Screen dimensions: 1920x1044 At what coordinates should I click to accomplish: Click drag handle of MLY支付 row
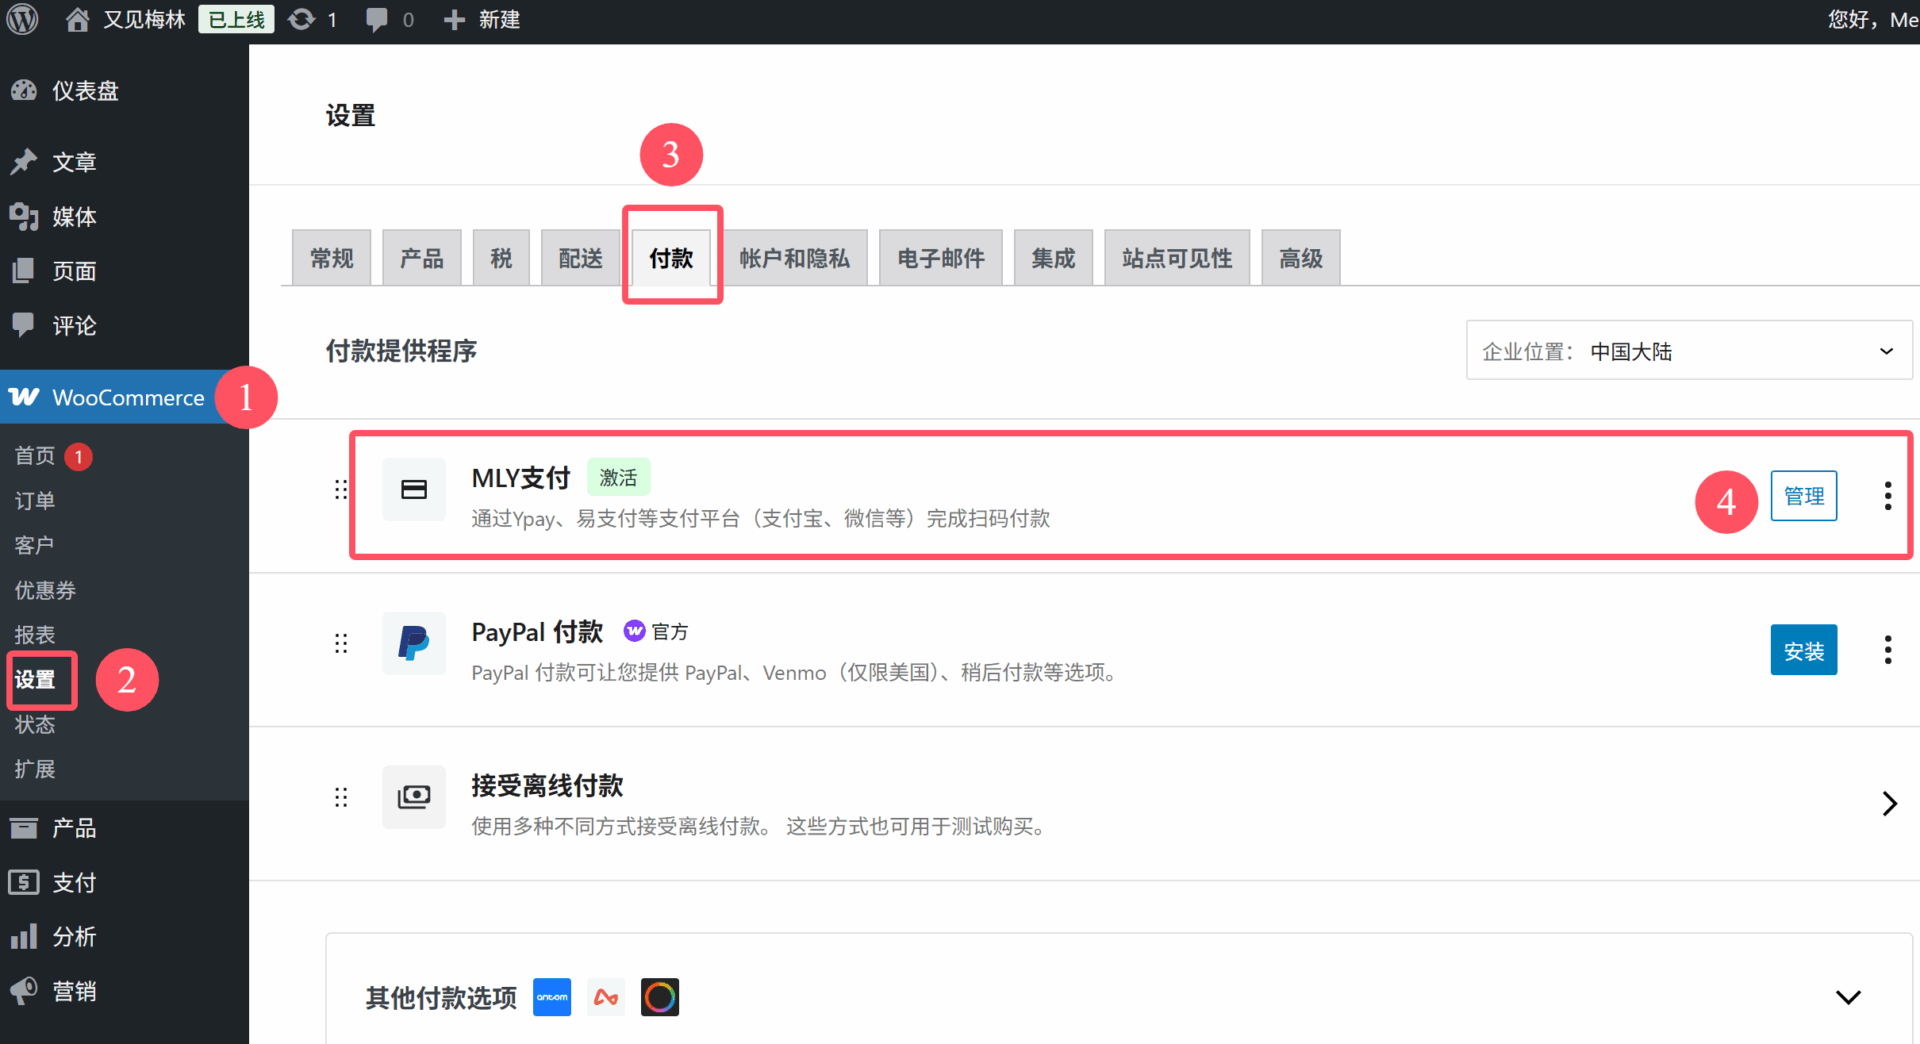341,489
